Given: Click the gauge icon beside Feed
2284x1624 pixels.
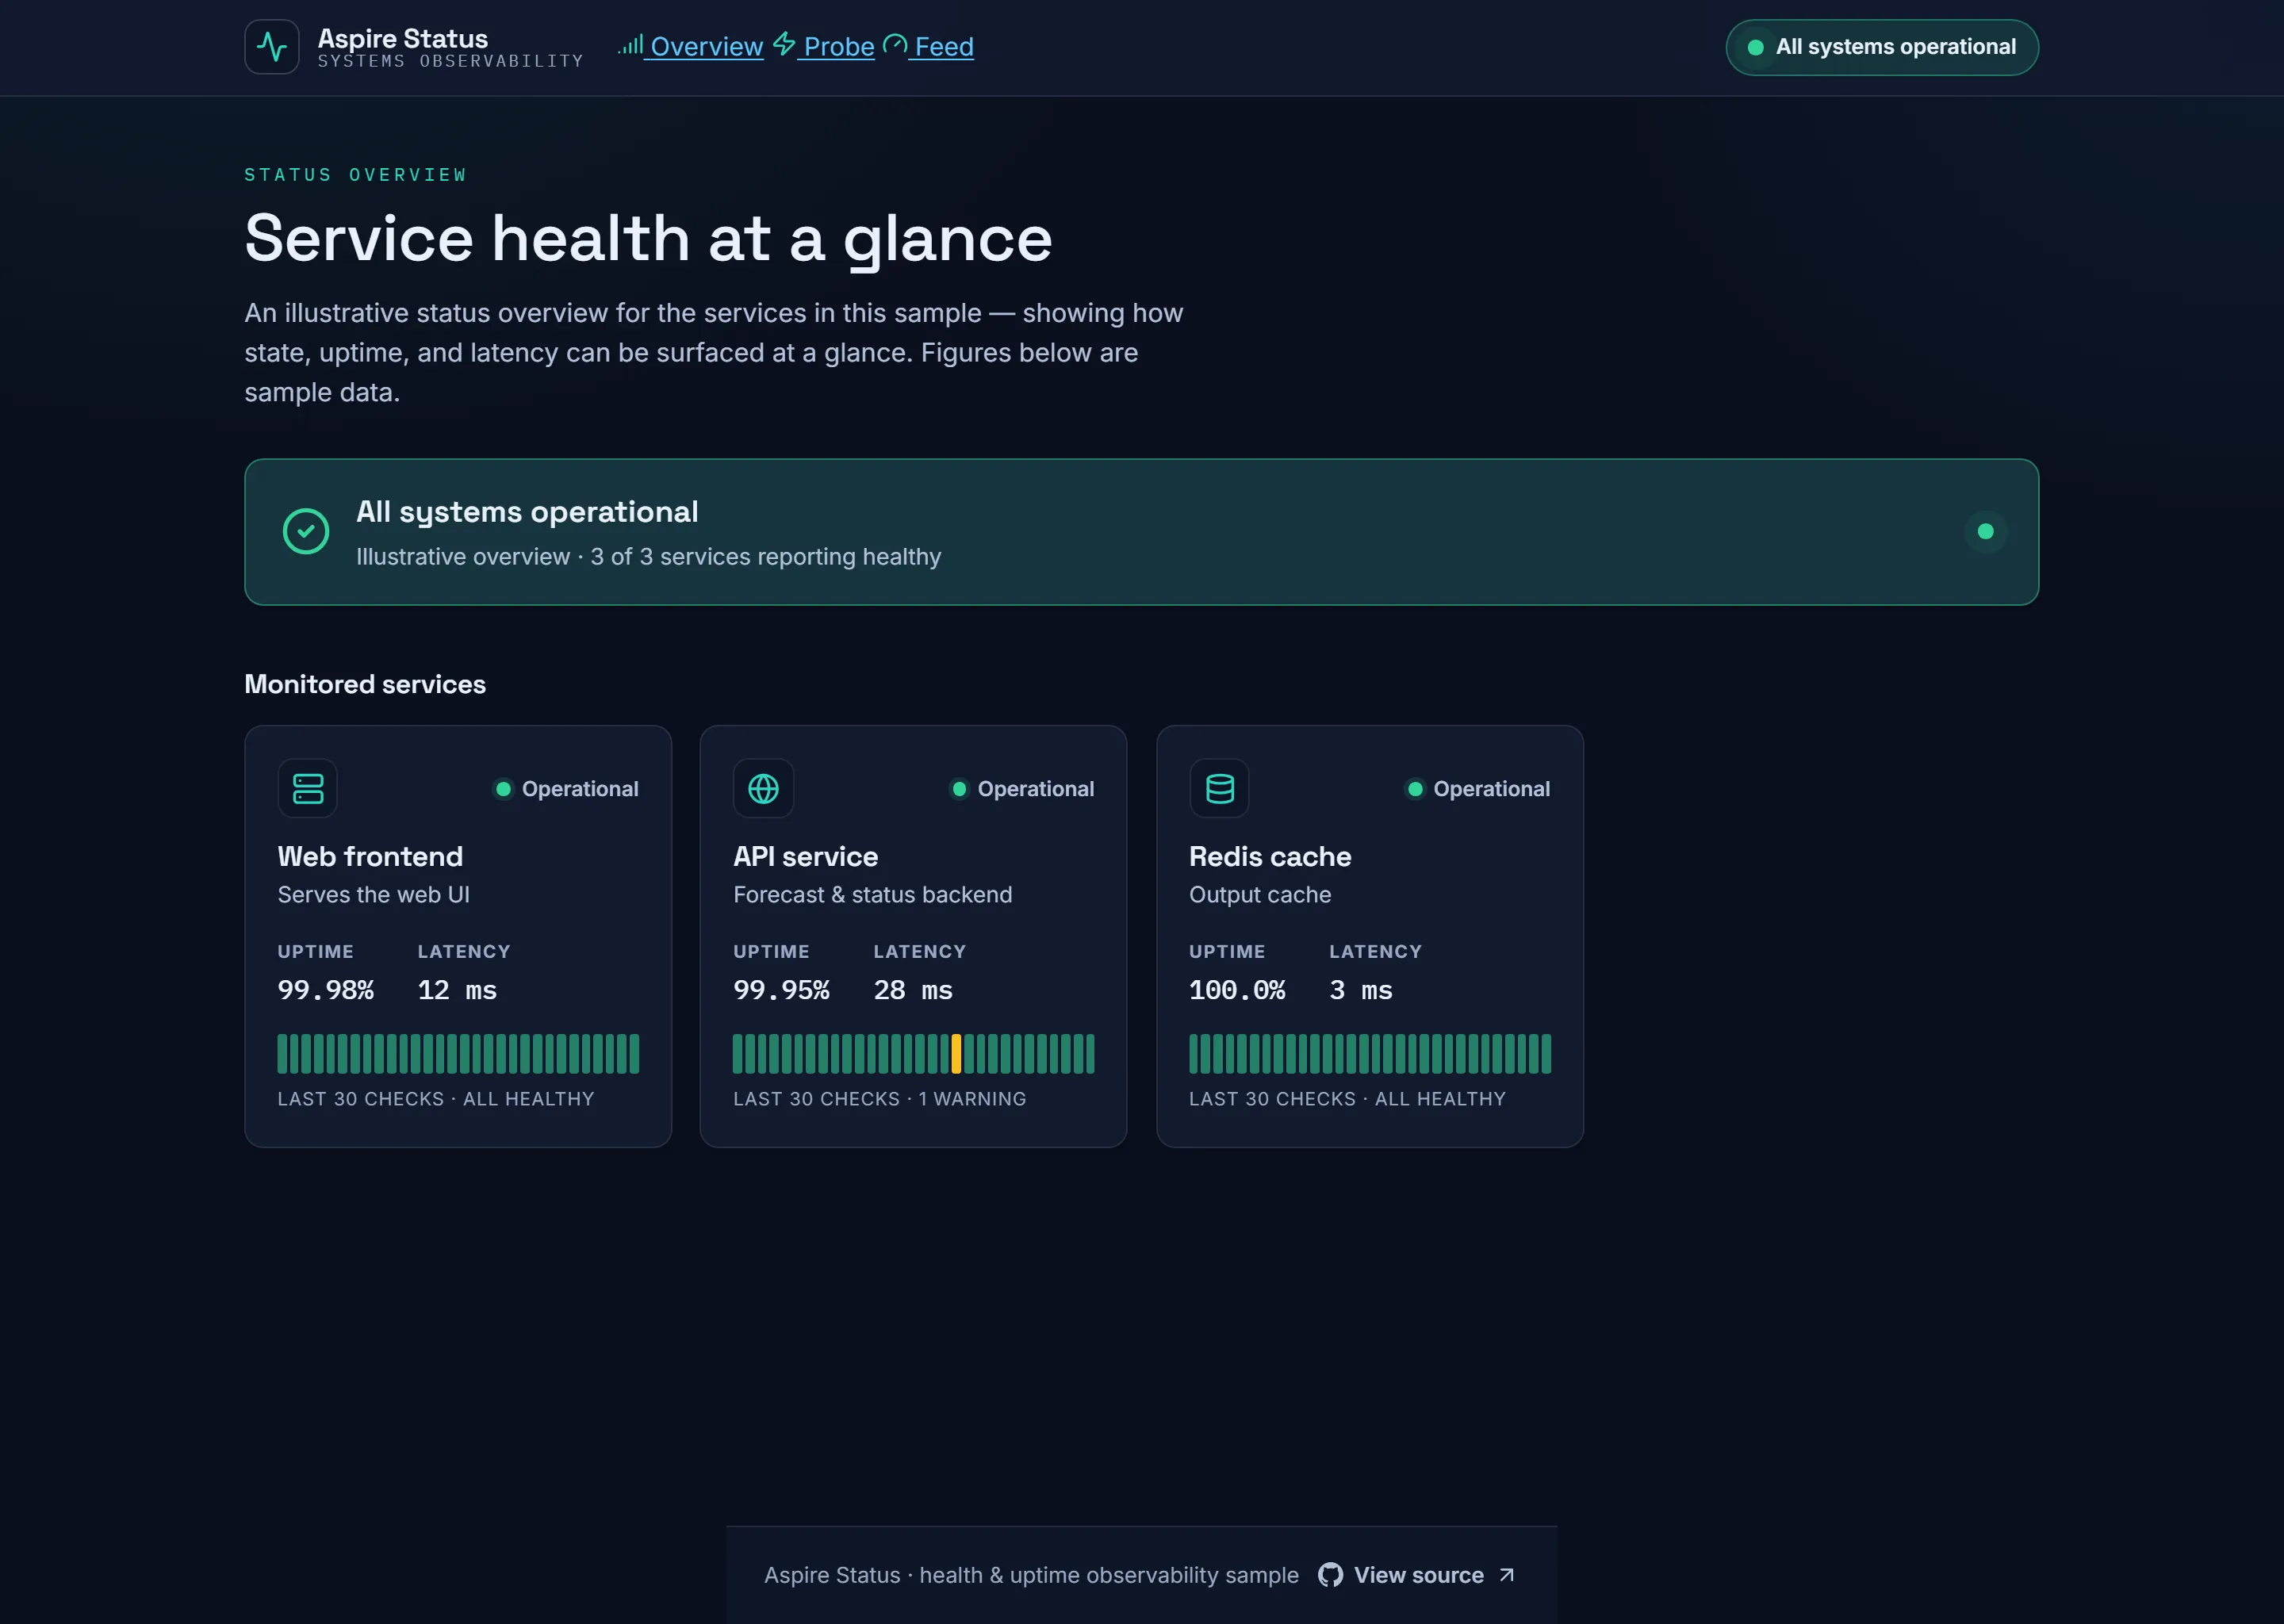Looking at the screenshot, I should [x=895, y=44].
